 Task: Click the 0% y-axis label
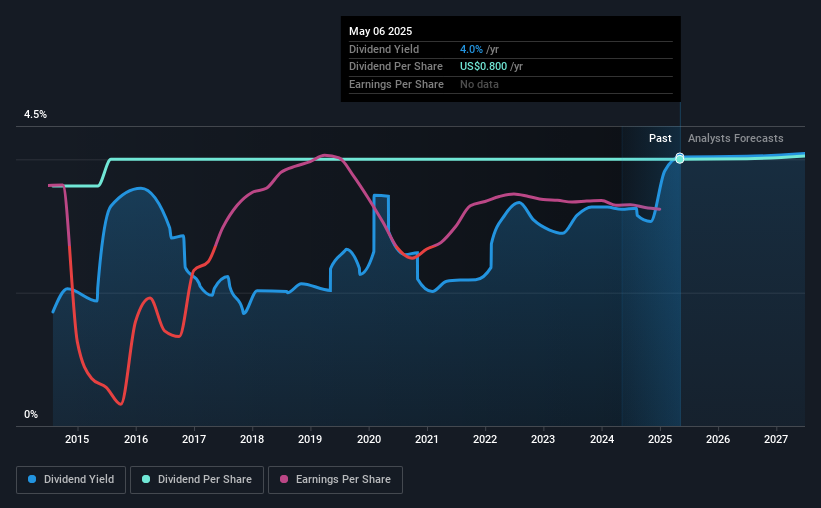[x=31, y=414]
